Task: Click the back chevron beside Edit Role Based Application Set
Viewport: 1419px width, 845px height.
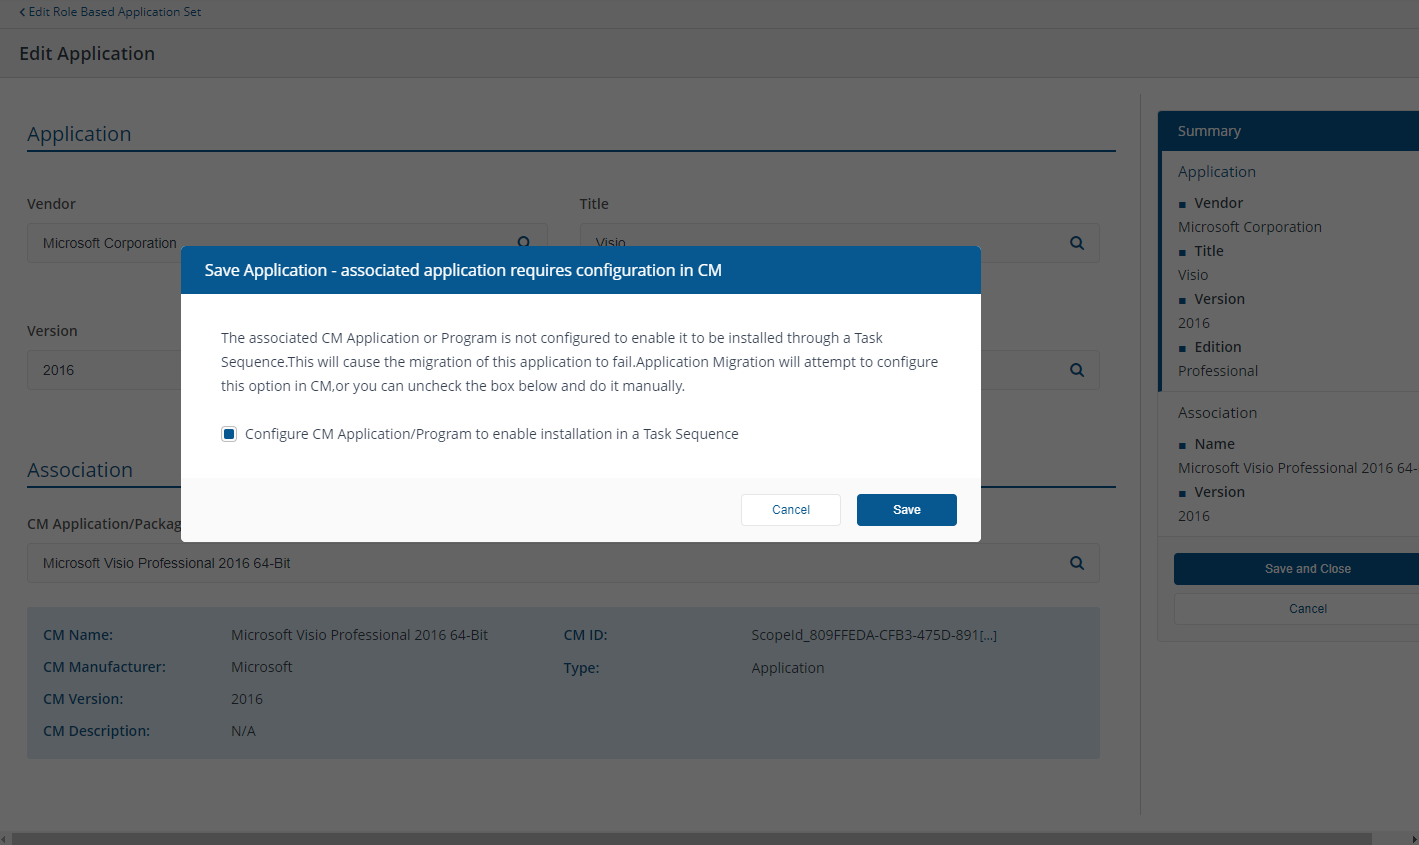Action: (x=22, y=12)
